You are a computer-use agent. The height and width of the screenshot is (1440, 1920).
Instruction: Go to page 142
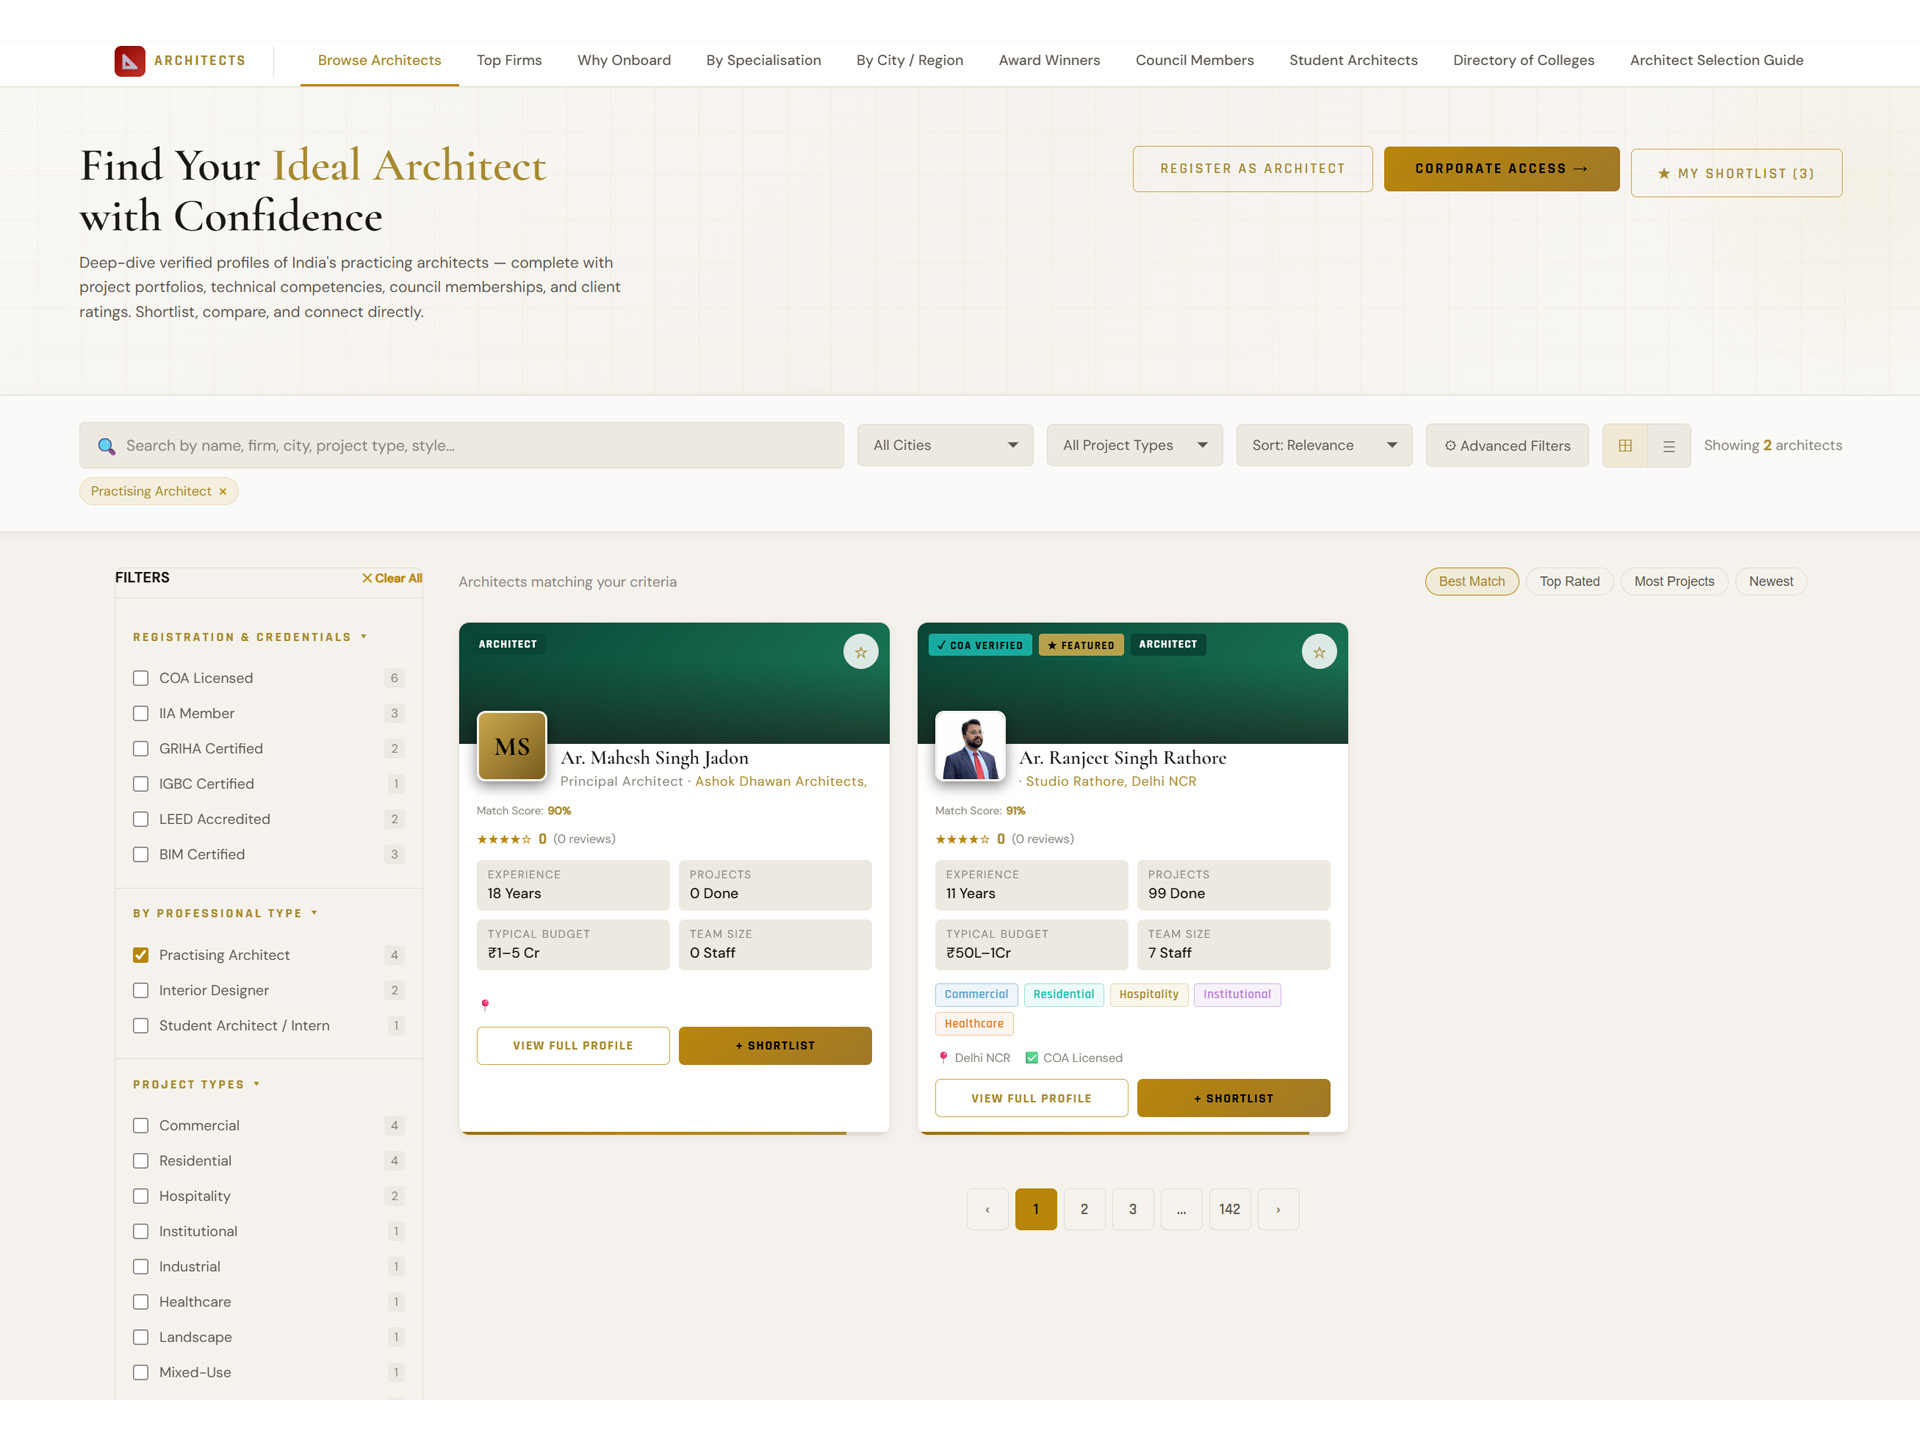click(x=1229, y=1209)
